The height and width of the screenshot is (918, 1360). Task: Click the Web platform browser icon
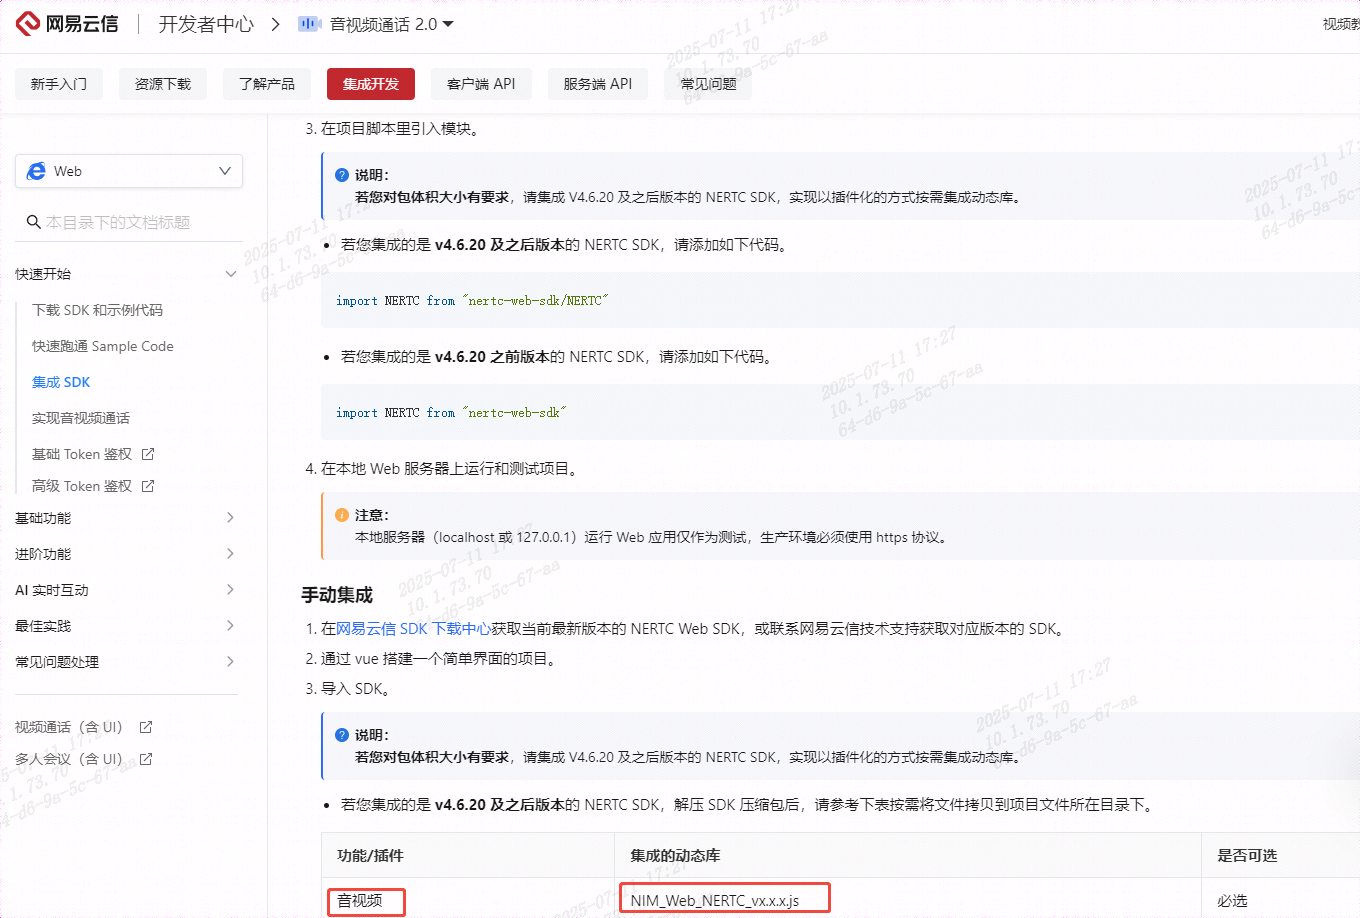(36, 171)
